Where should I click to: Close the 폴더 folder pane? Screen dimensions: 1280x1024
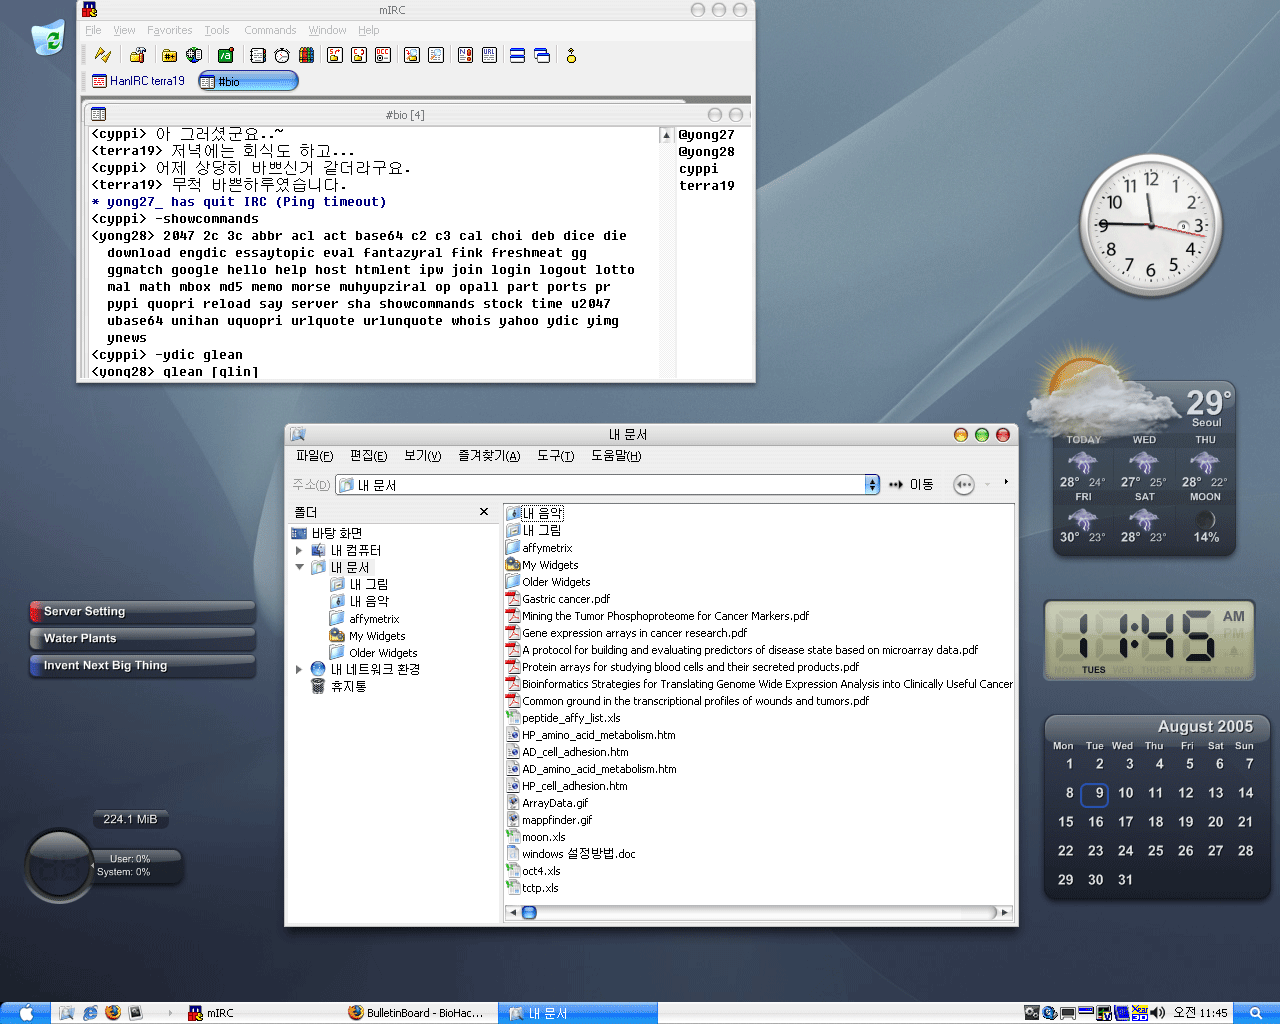[484, 512]
